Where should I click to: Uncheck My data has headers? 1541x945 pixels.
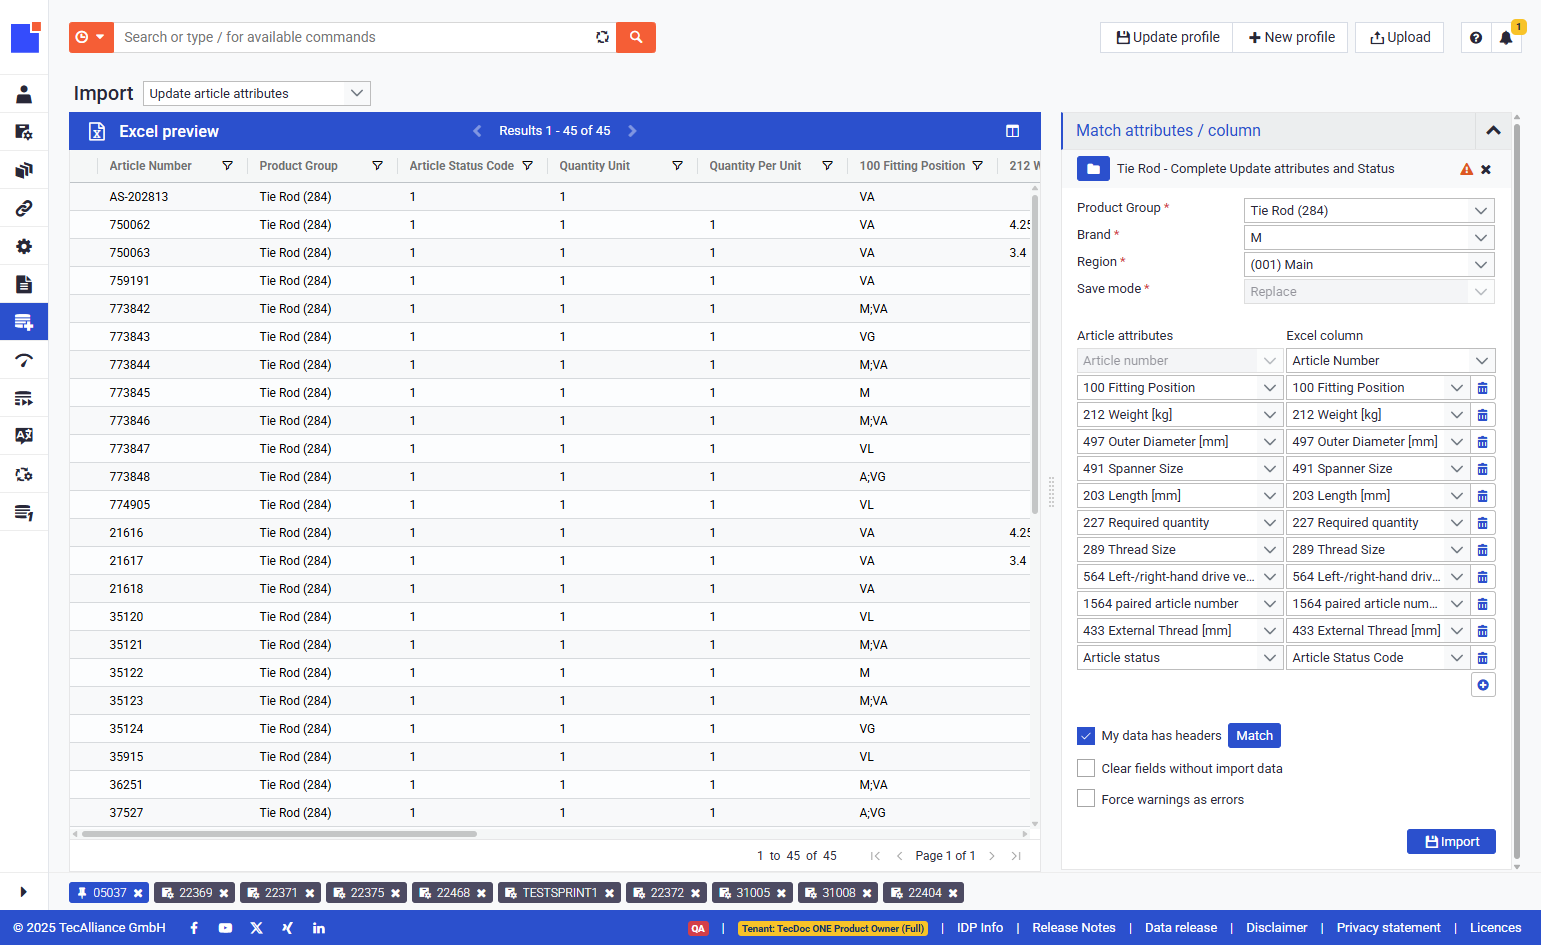1086,736
